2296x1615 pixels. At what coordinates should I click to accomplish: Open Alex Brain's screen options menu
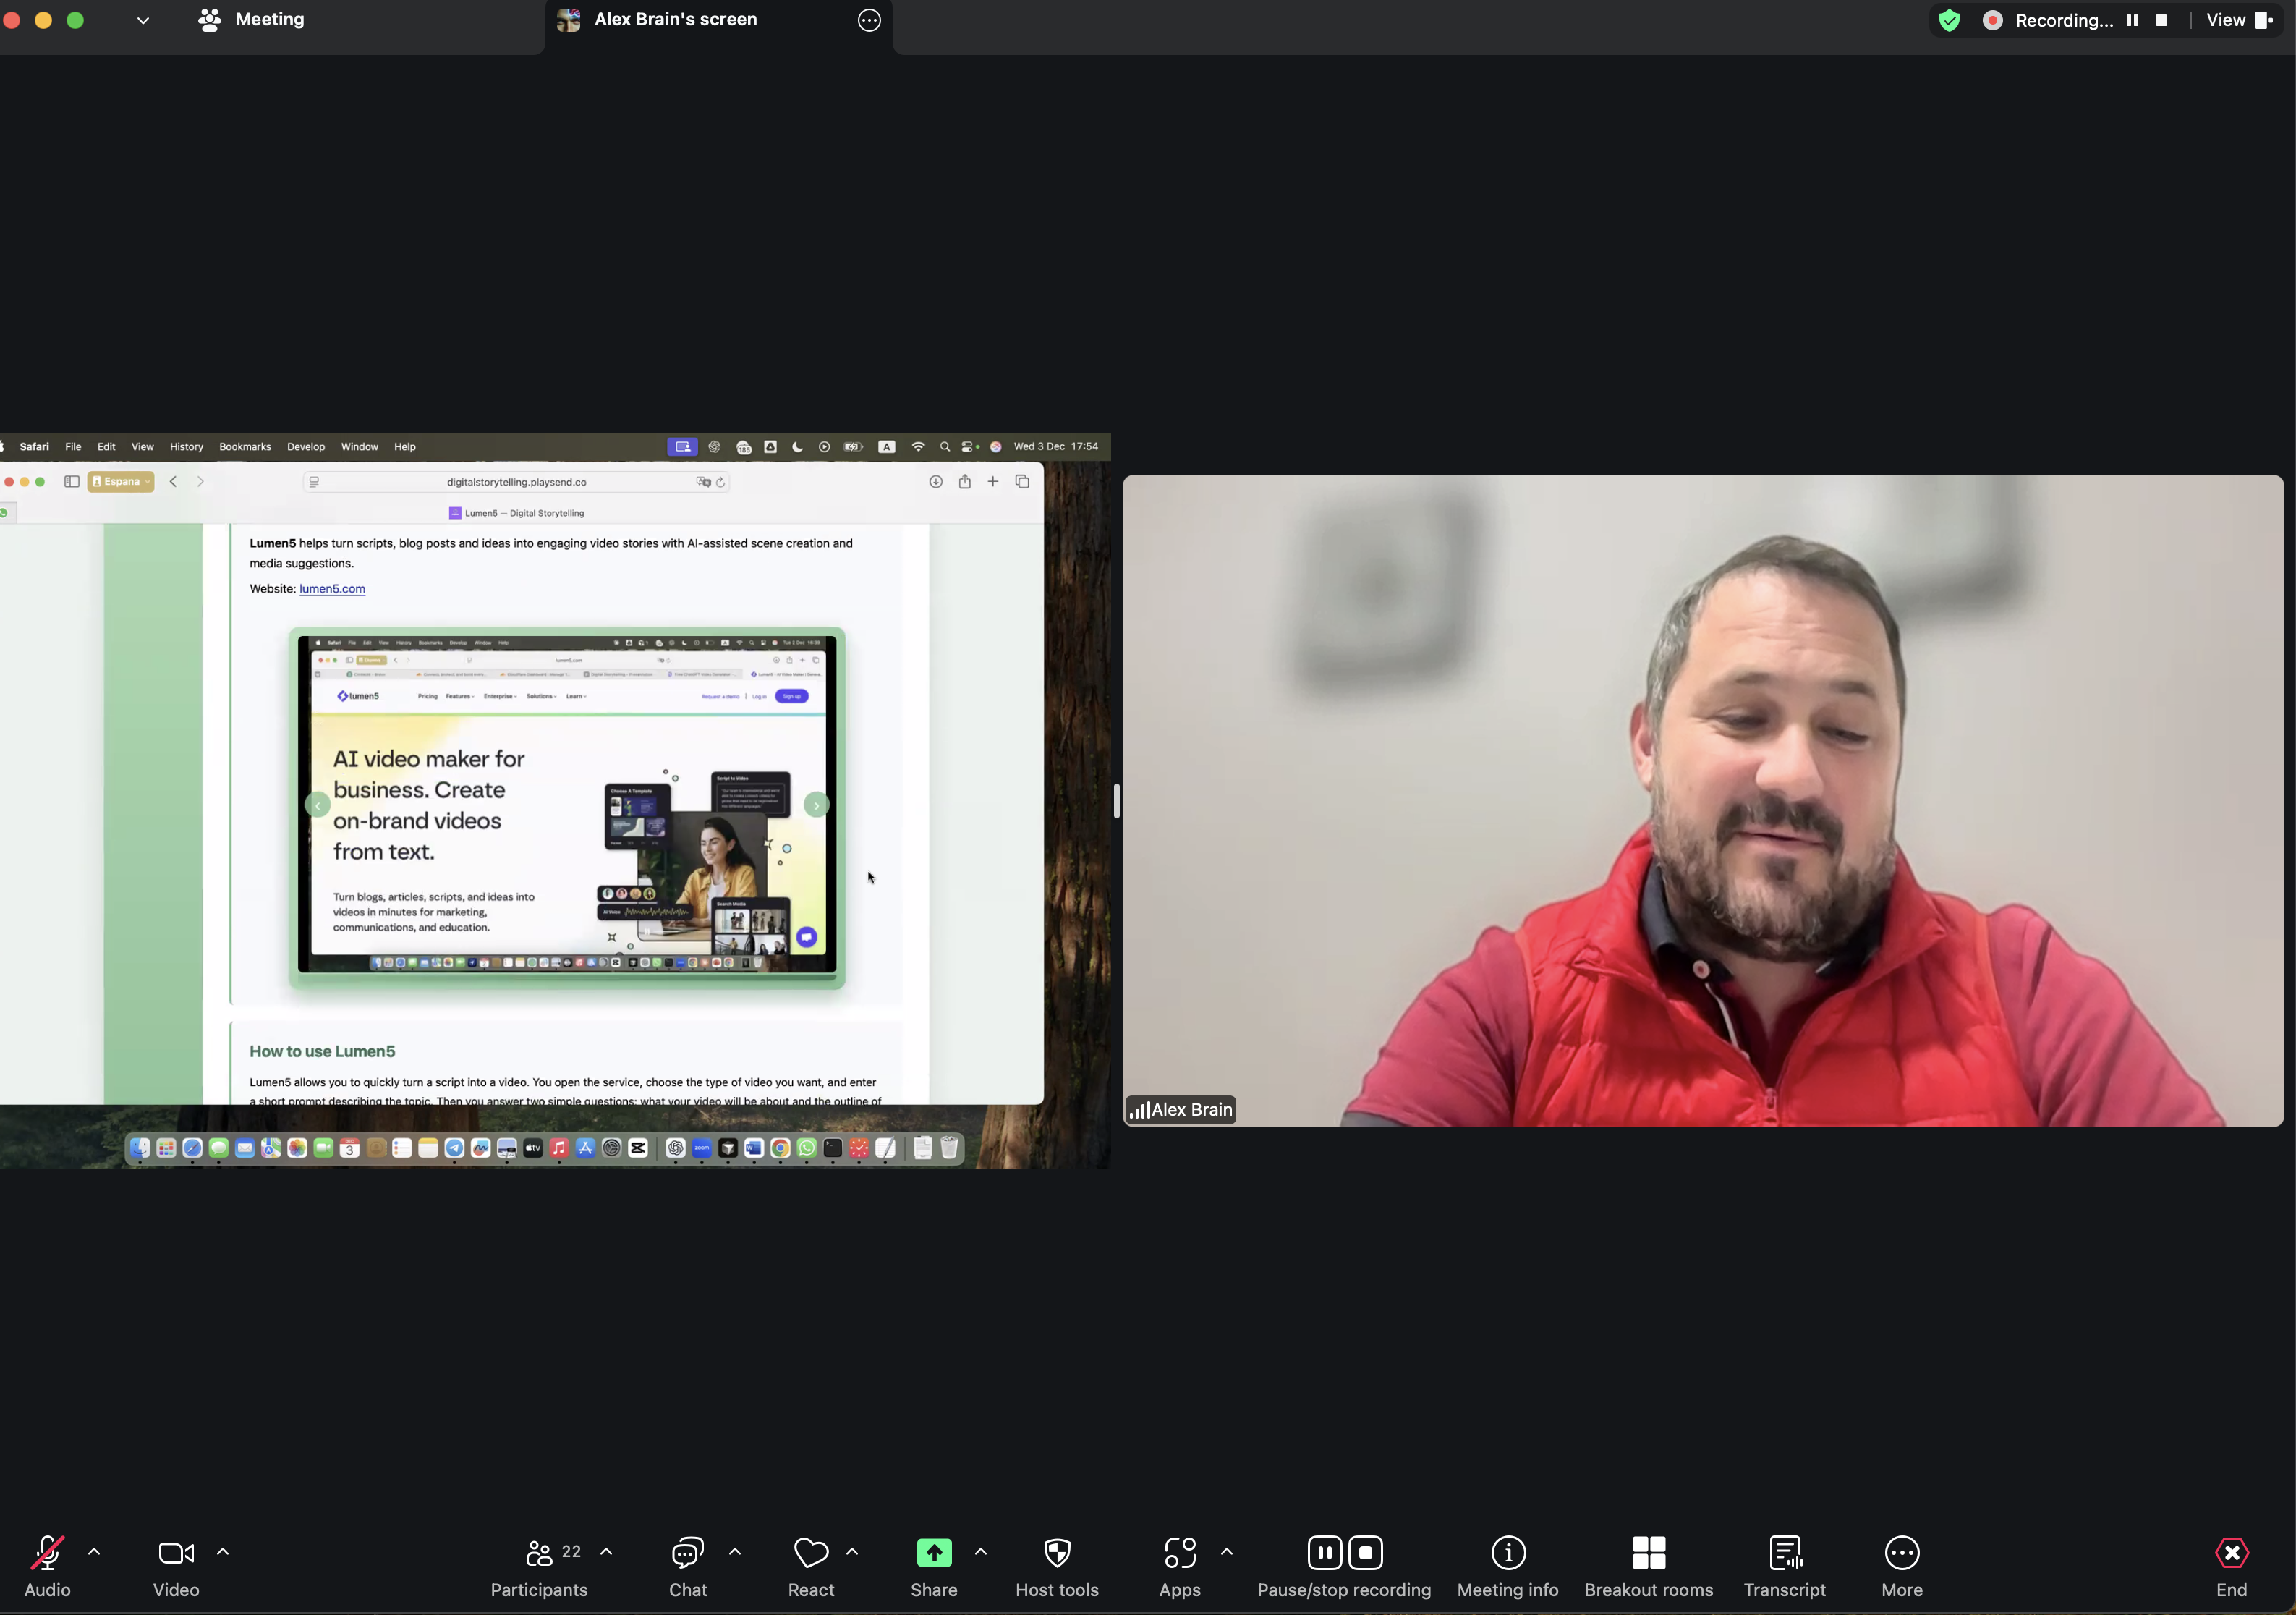(869, 20)
